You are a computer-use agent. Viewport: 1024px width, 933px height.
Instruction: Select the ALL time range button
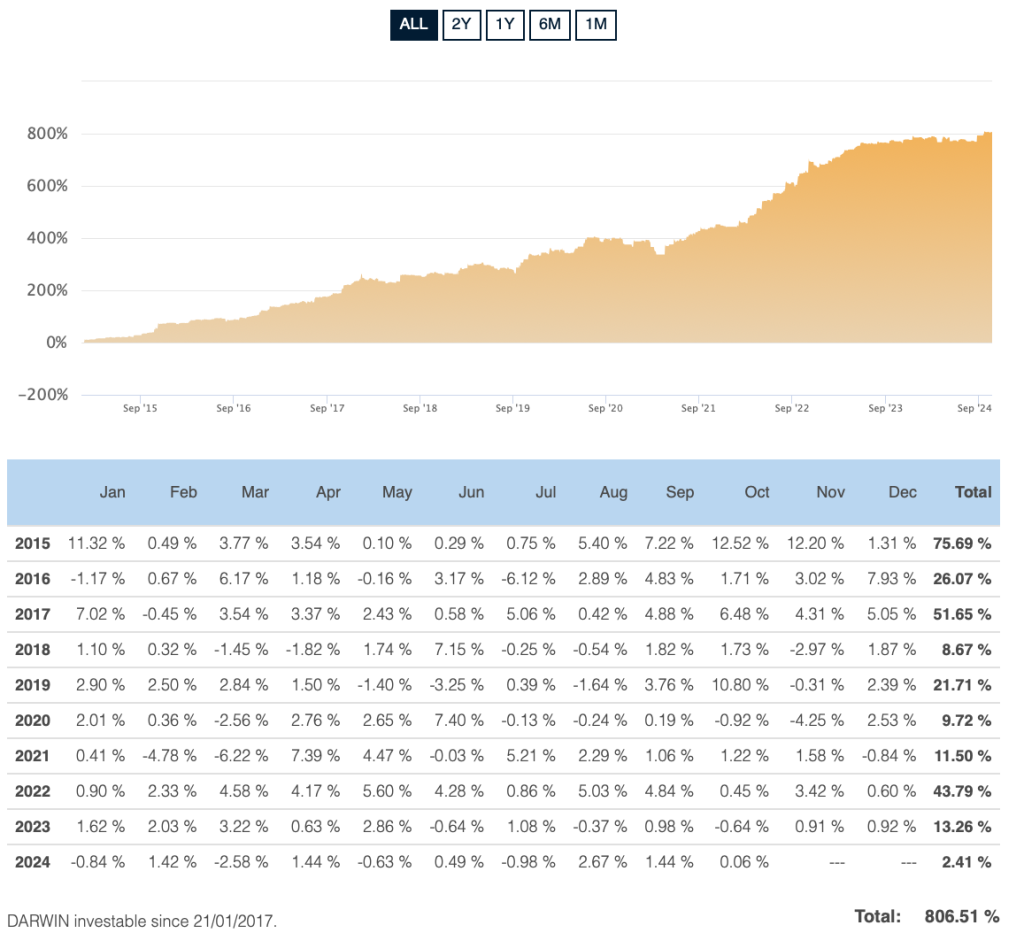click(x=413, y=25)
